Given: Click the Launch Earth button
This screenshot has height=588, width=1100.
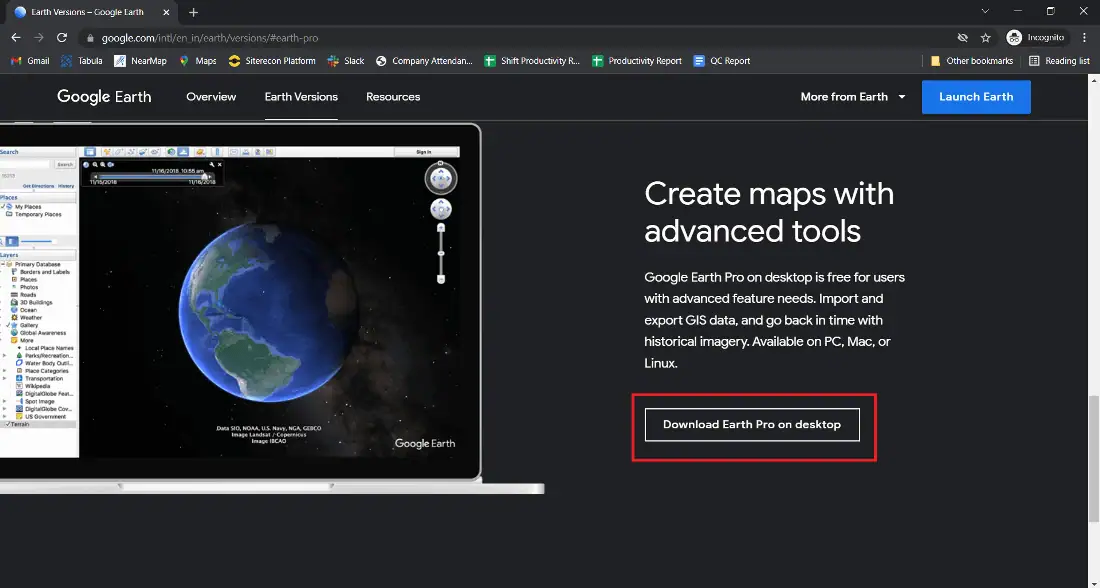Looking at the screenshot, I should pyautogui.click(x=976, y=97).
